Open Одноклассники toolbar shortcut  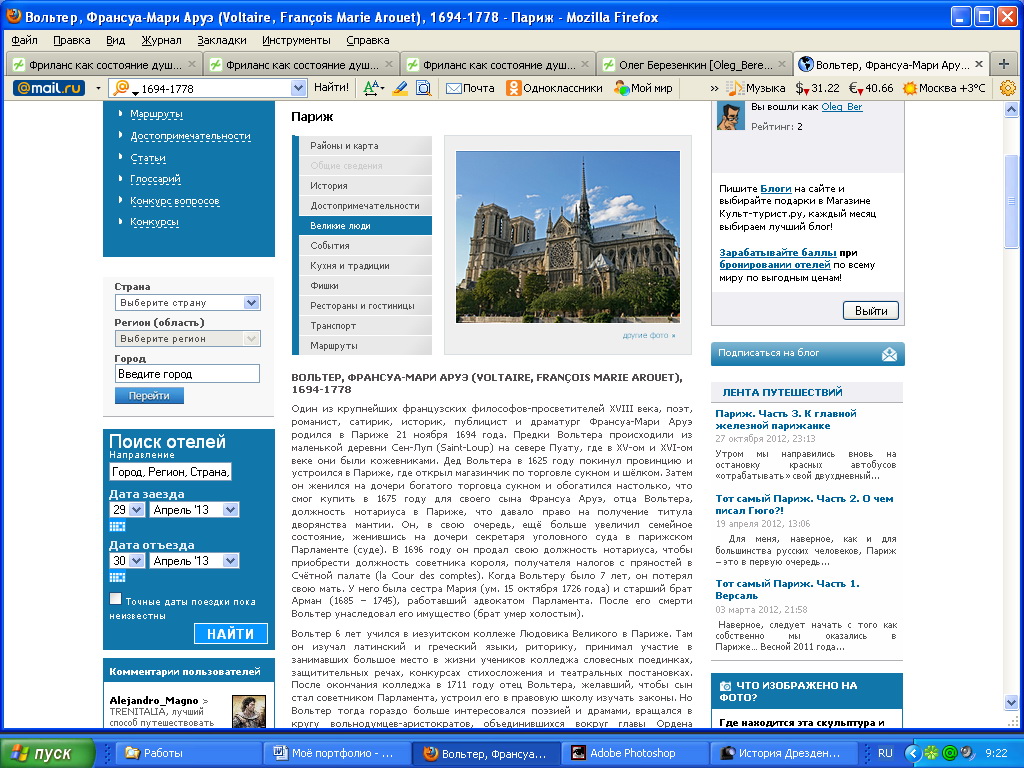pos(554,88)
